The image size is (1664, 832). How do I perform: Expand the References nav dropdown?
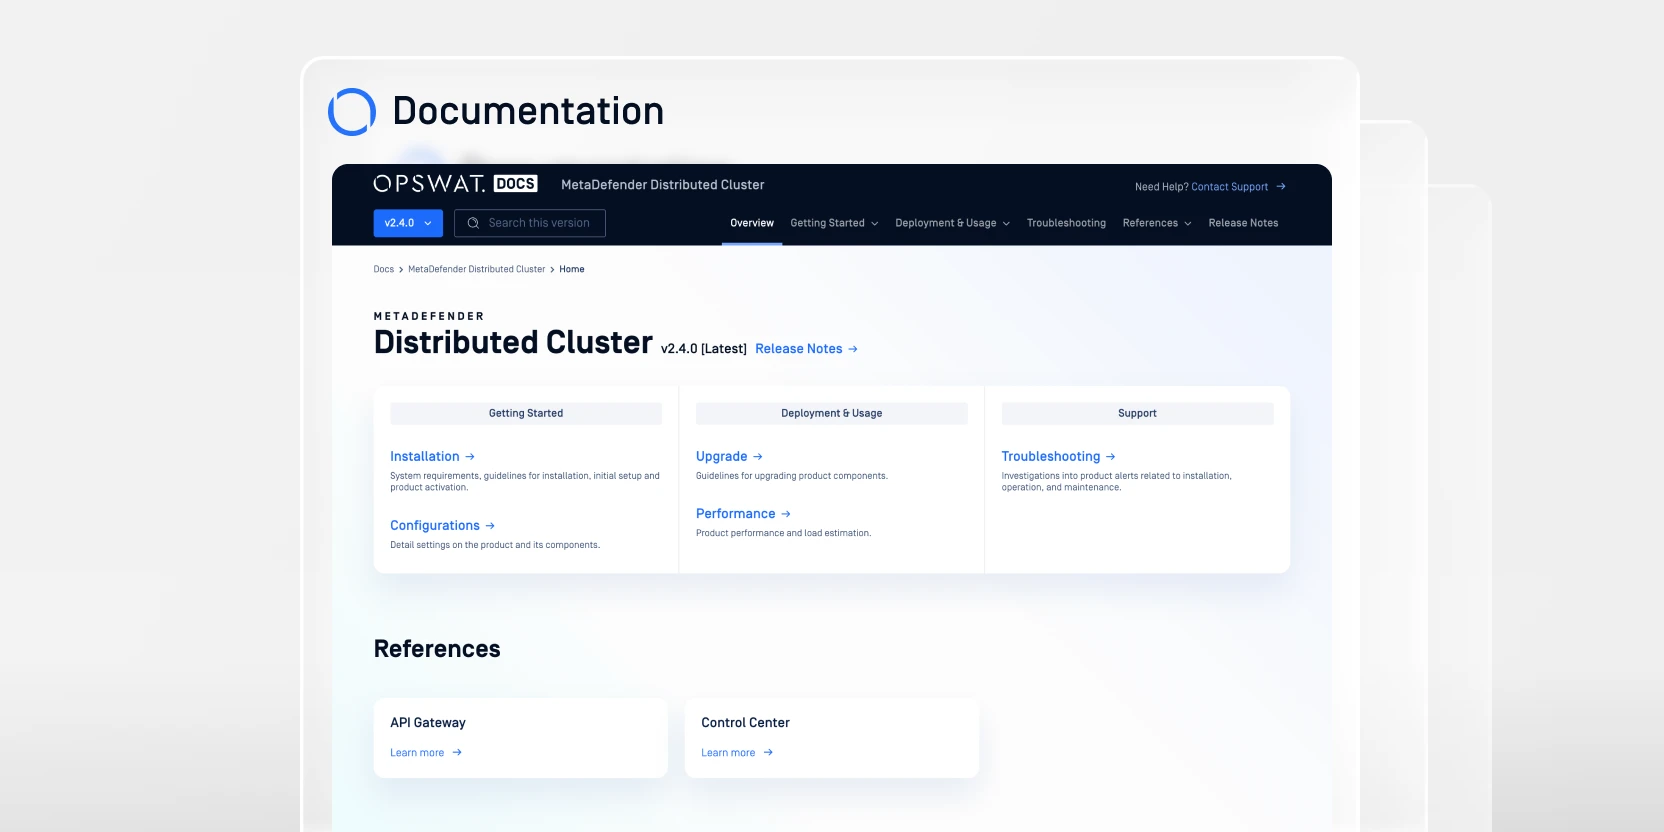coord(1156,223)
